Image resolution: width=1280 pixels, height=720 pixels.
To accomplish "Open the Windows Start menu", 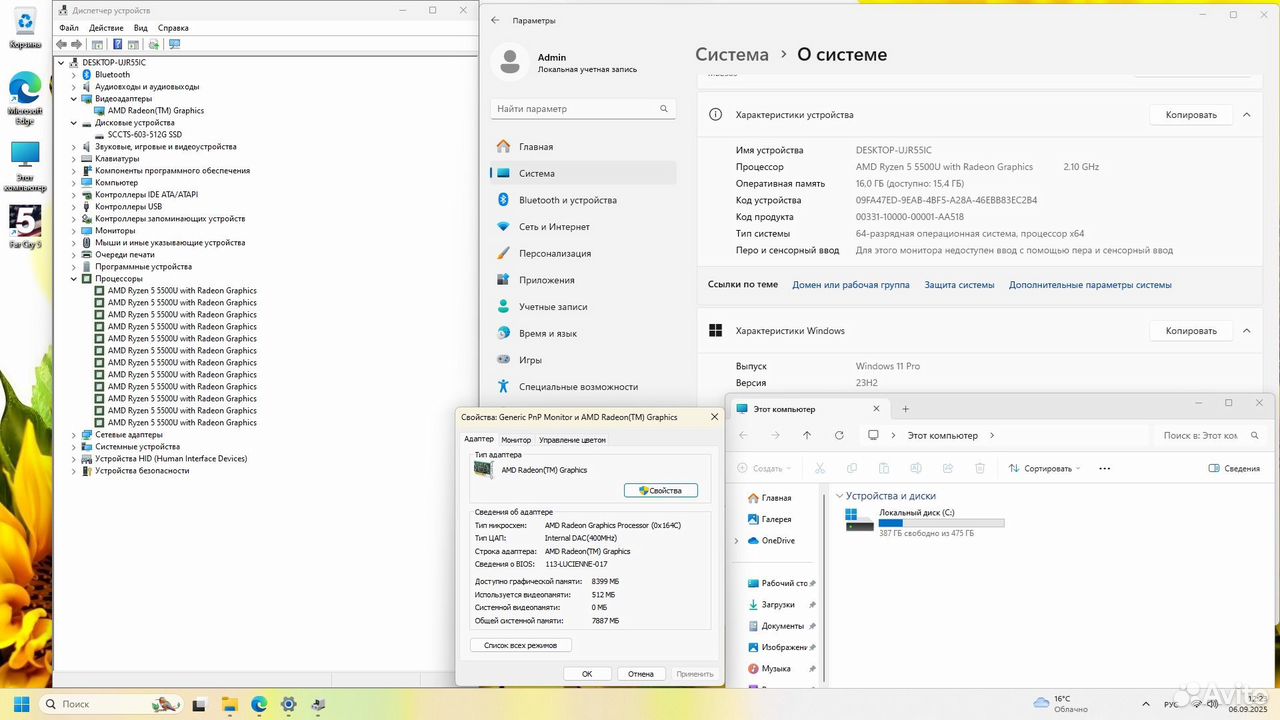I will pos(21,704).
